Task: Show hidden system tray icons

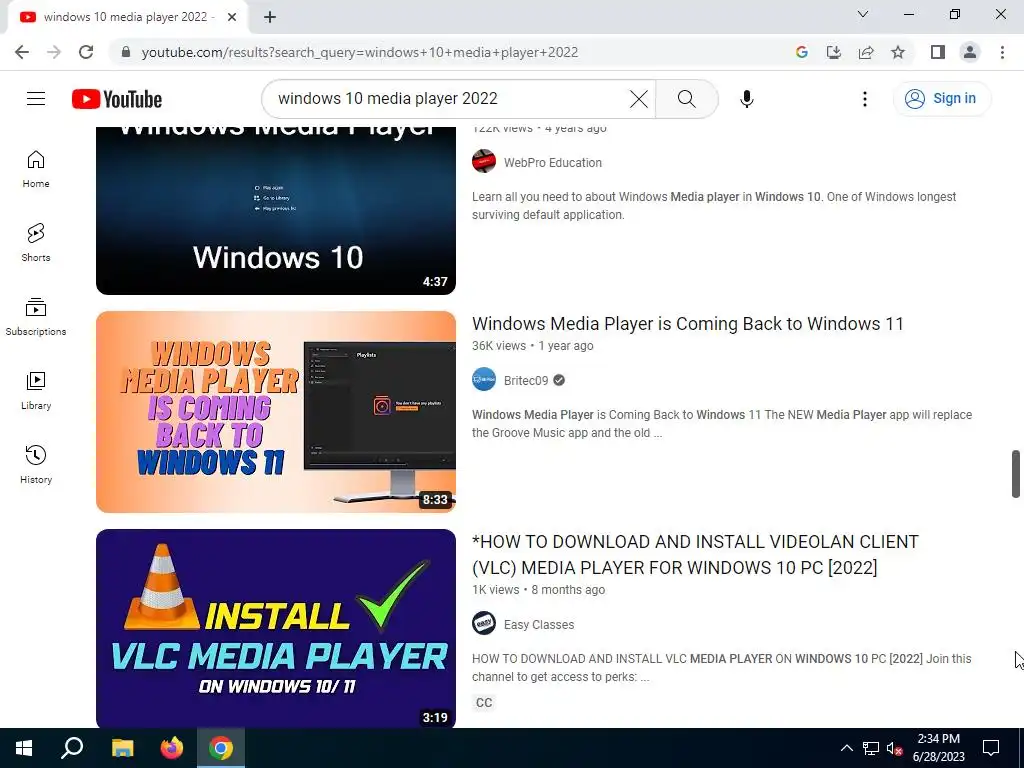Action: [x=846, y=748]
